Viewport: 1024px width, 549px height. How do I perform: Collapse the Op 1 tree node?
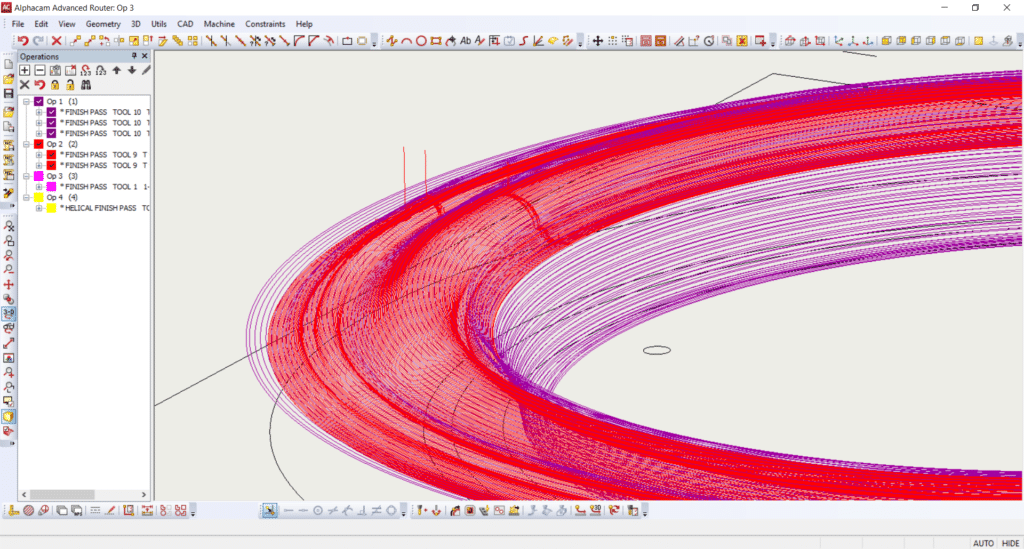point(27,102)
